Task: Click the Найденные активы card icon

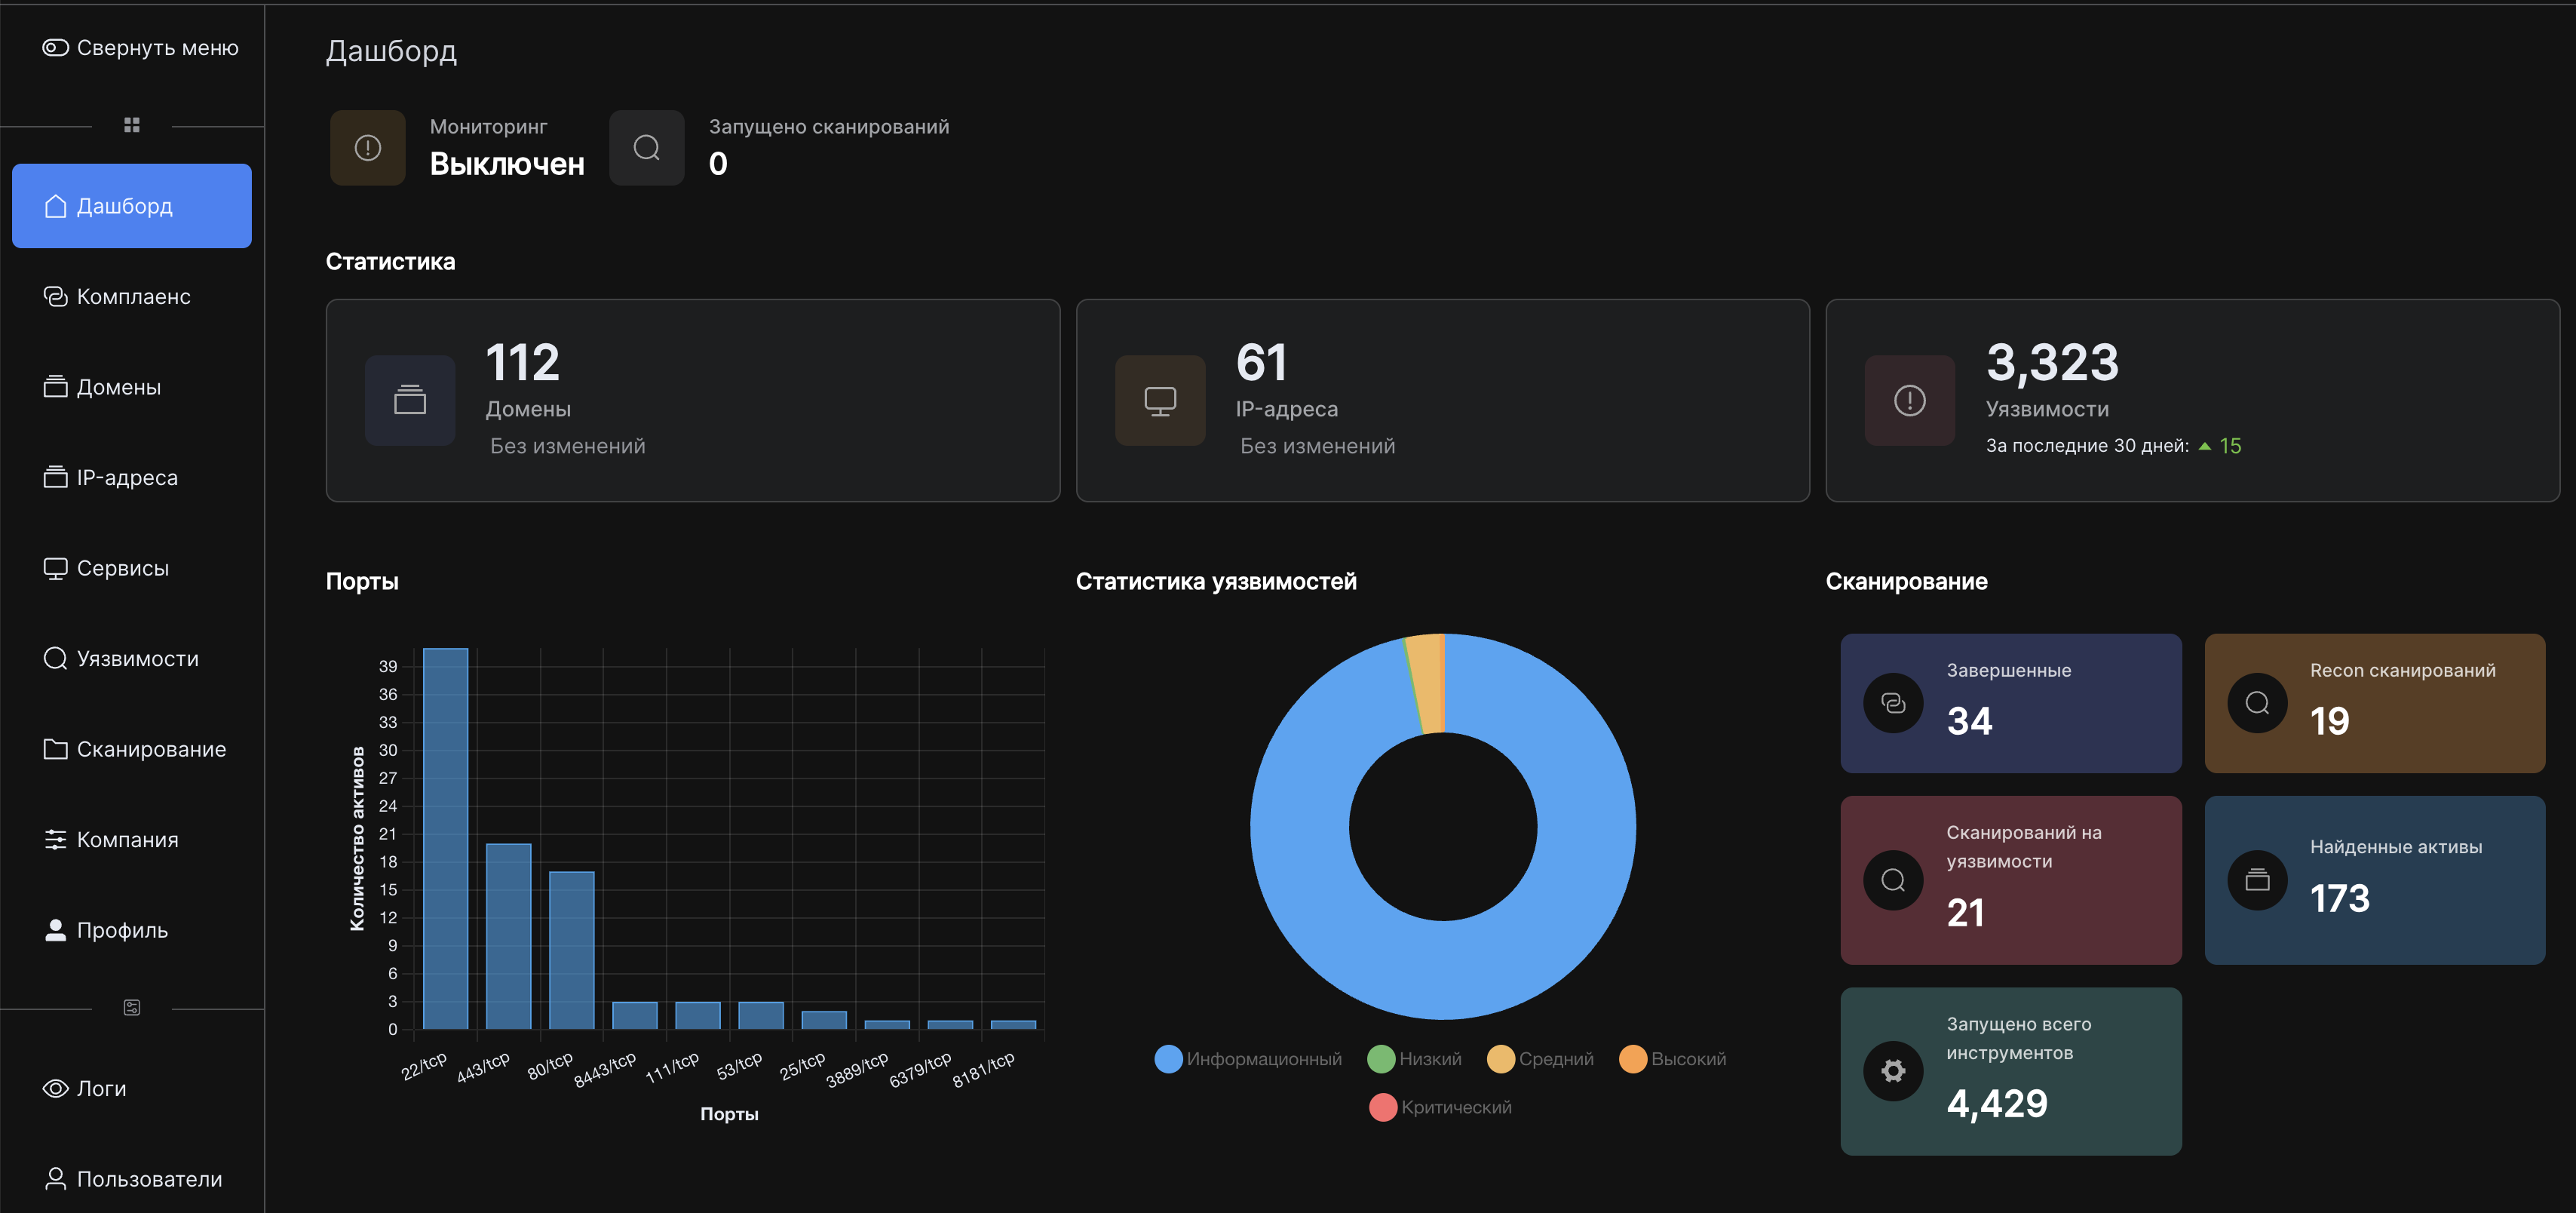Action: pyautogui.click(x=2256, y=880)
